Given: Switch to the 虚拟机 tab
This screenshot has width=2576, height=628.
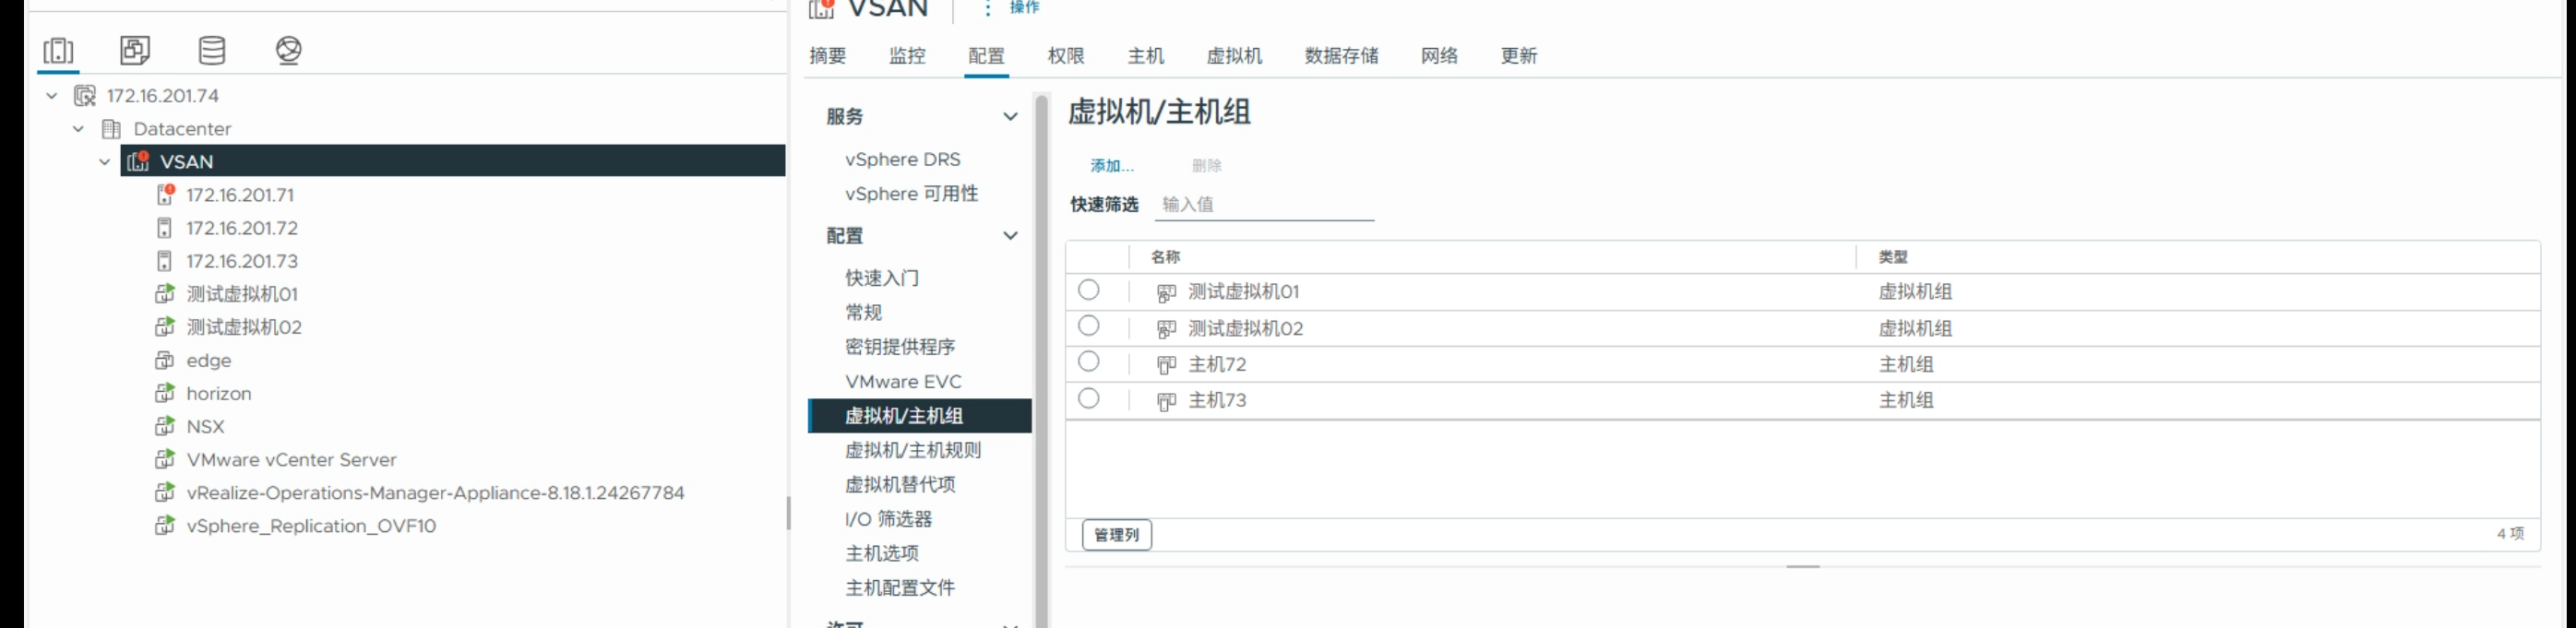Looking at the screenshot, I should pos(1234,56).
